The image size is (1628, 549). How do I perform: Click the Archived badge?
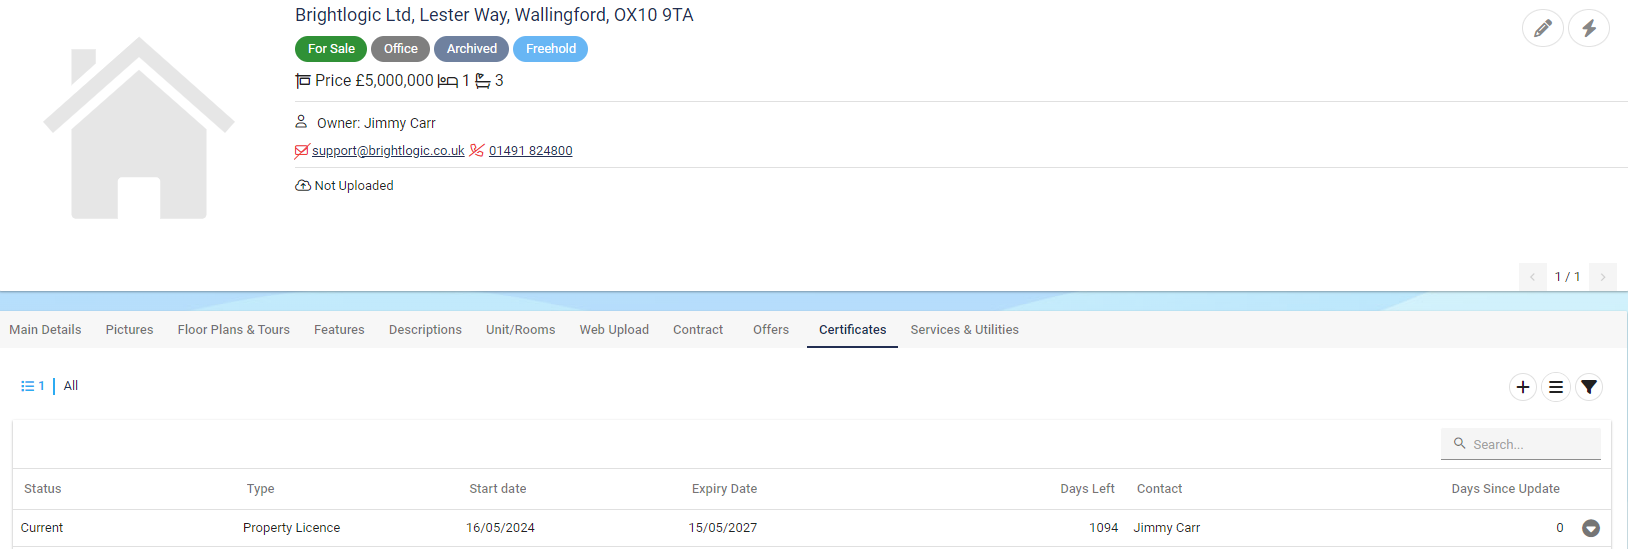click(x=472, y=49)
